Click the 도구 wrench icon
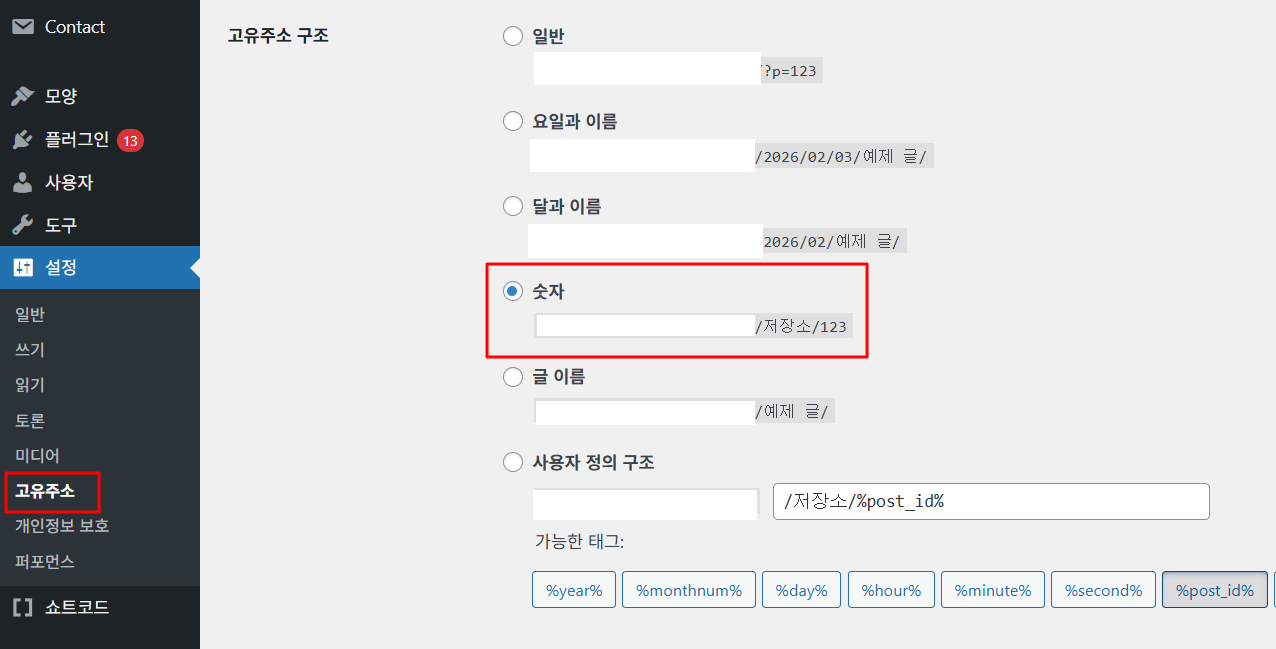The image size is (1276, 649). [22, 226]
